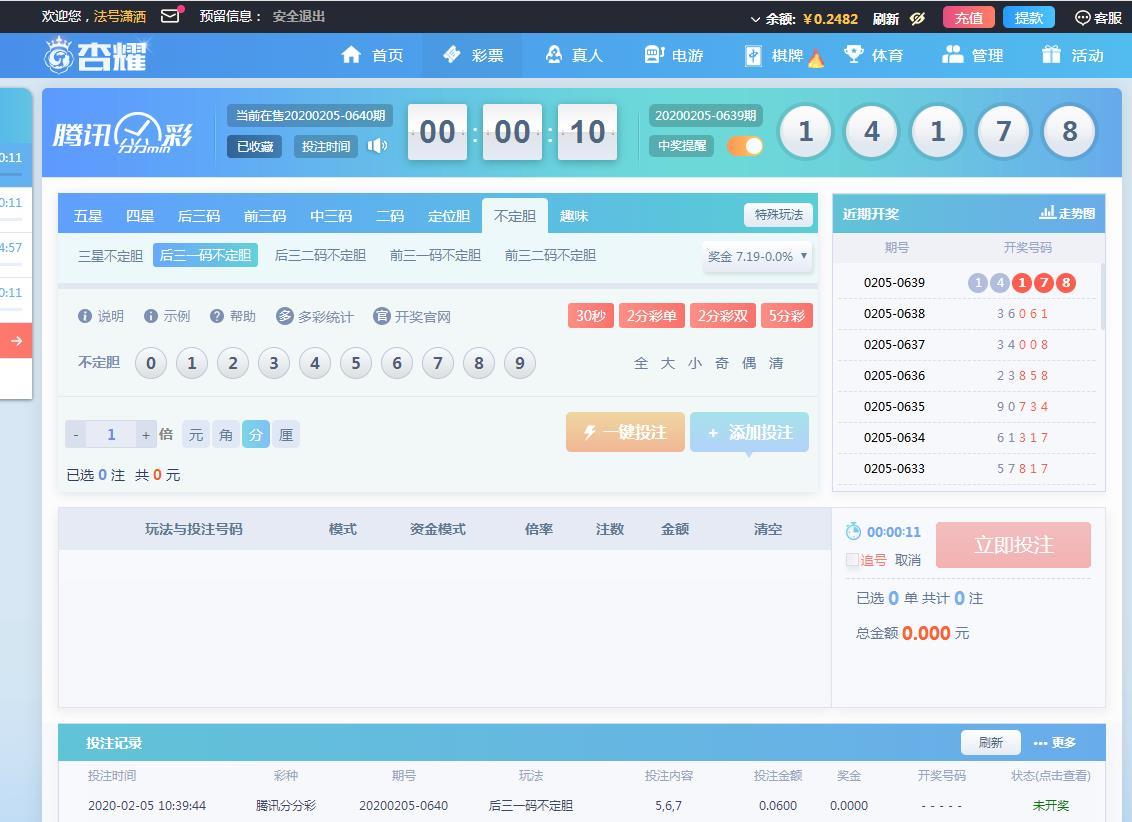
Task: Expand the 余额 balance chevron
Action: [755, 19]
